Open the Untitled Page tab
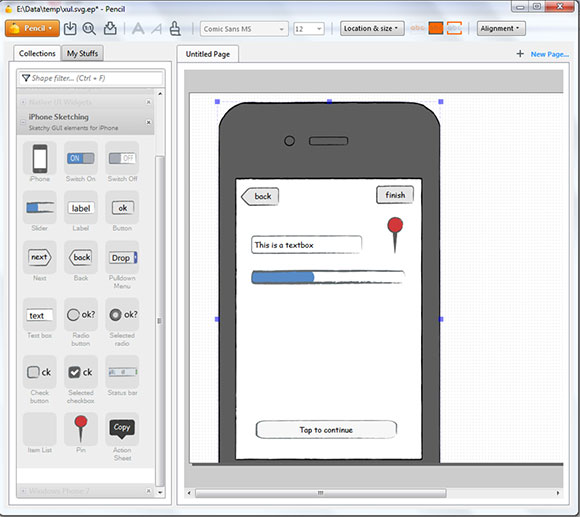 click(208, 54)
